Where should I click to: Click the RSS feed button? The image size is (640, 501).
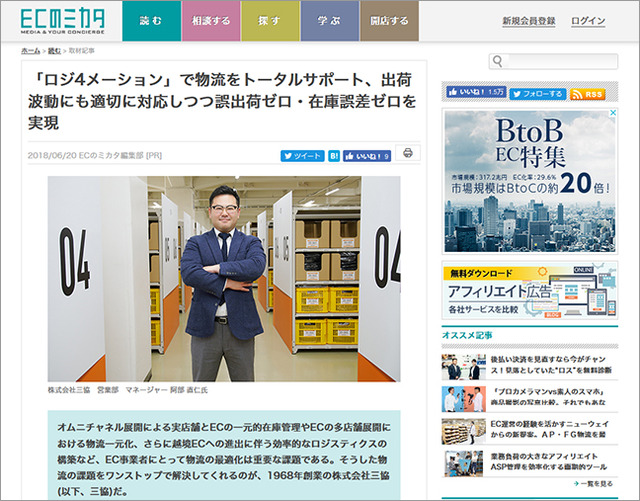(x=587, y=94)
